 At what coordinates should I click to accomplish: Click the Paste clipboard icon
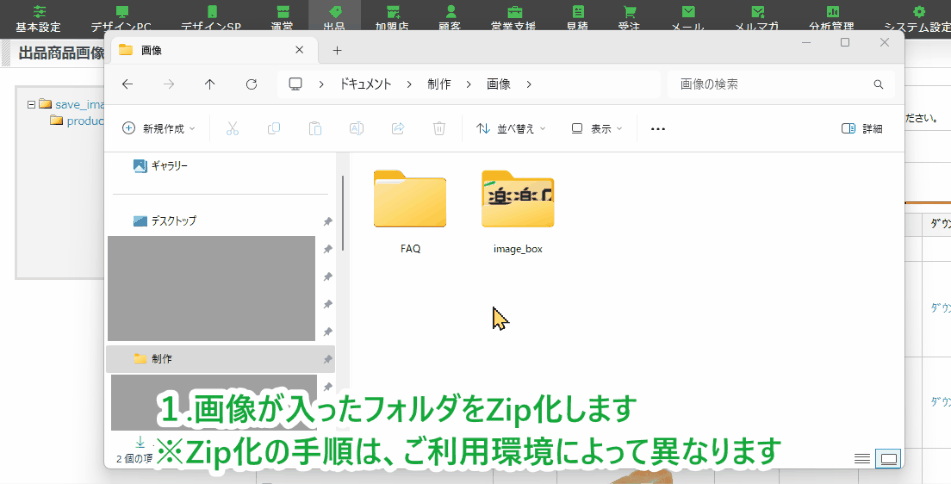pos(315,129)
